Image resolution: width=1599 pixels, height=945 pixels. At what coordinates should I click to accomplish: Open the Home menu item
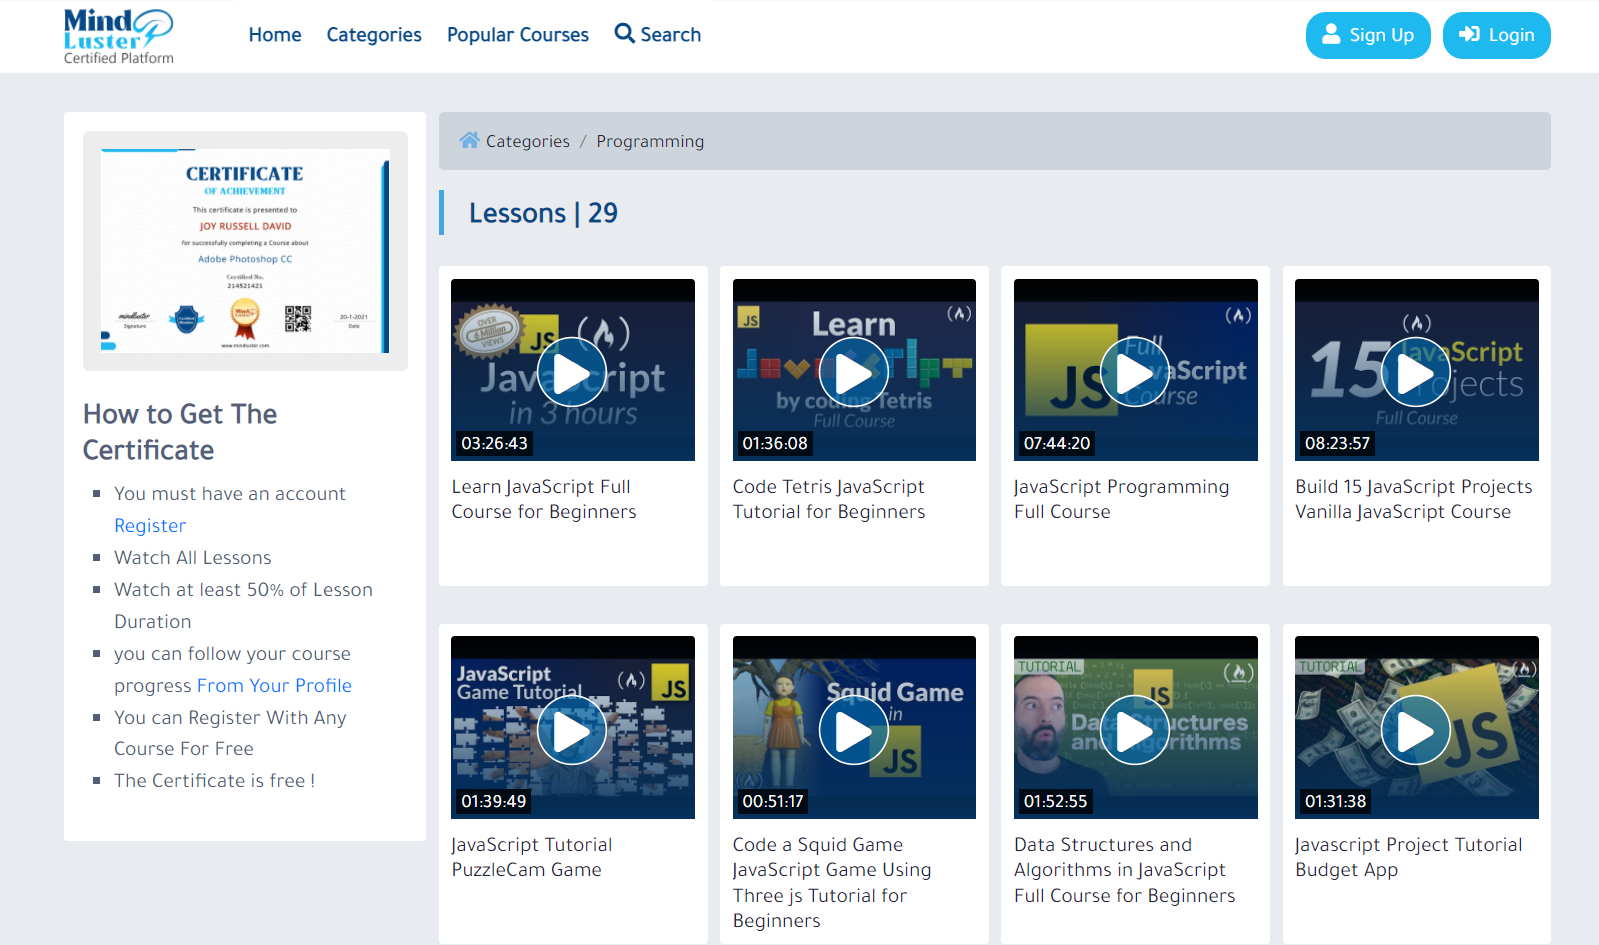tap(275, 35)
